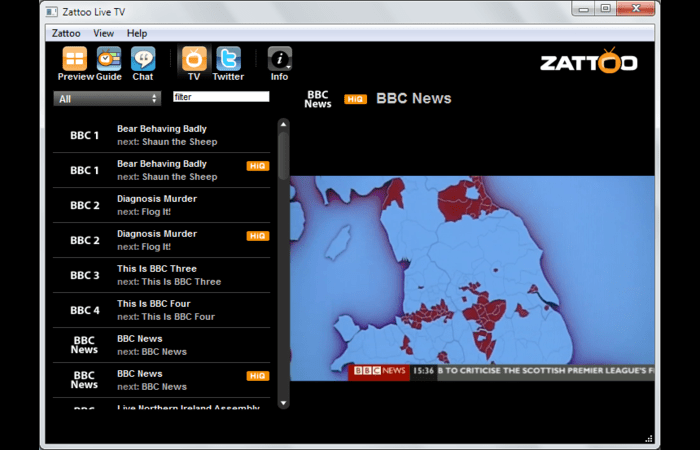Image resolution: width=700 pixels, height=450 pixels.
Task: Click the channel list scrollbar thumb
Action: coord(283,156)
